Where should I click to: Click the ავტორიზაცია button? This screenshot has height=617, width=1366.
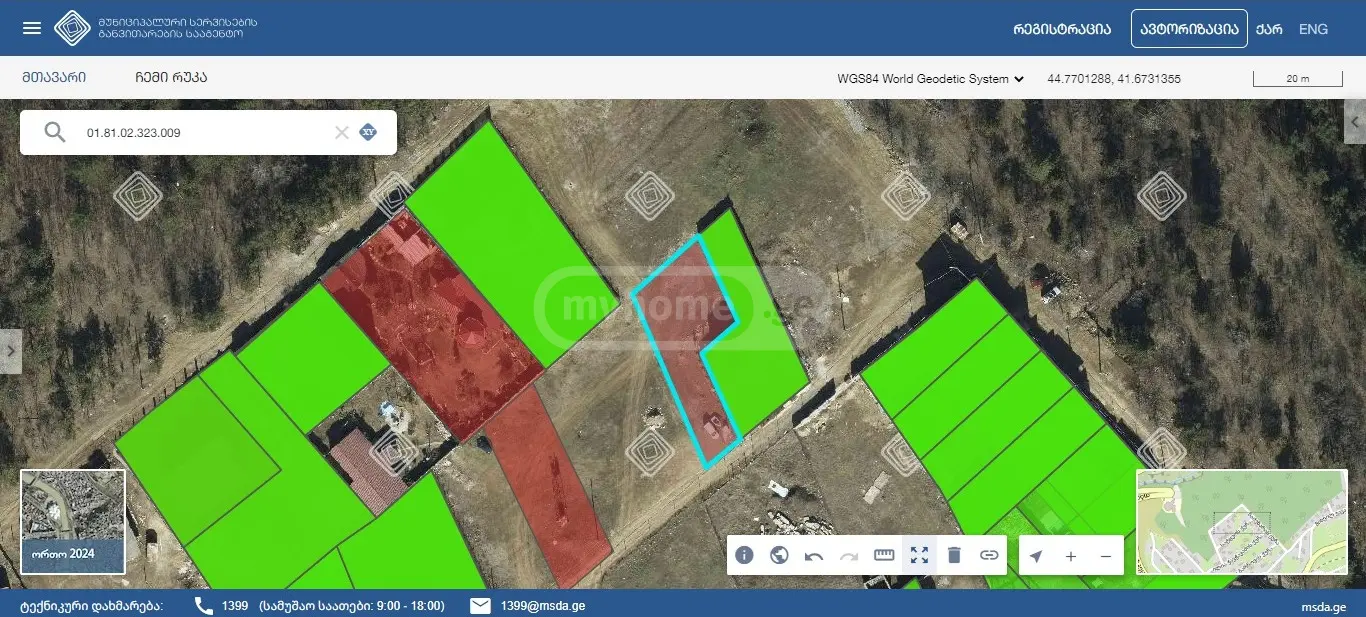click(1189, 29)
